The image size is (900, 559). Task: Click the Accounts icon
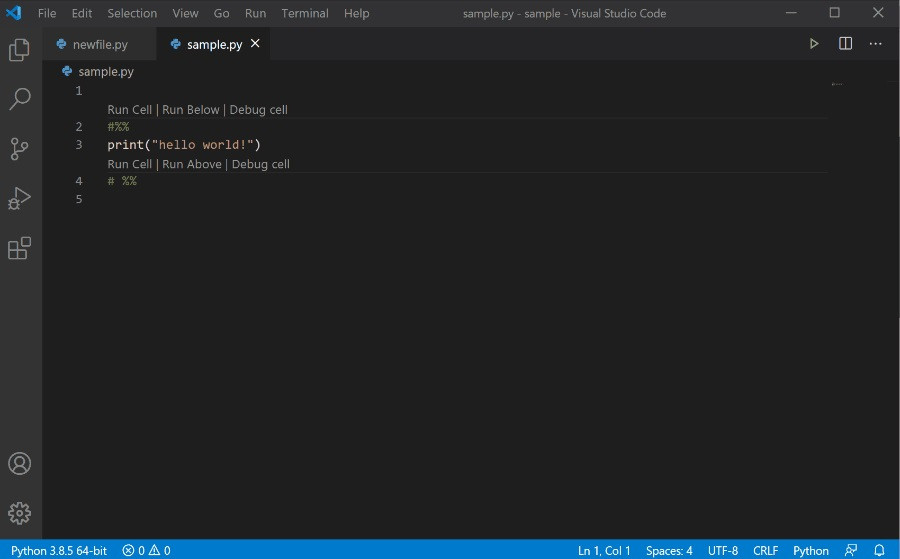click(19, 464)
